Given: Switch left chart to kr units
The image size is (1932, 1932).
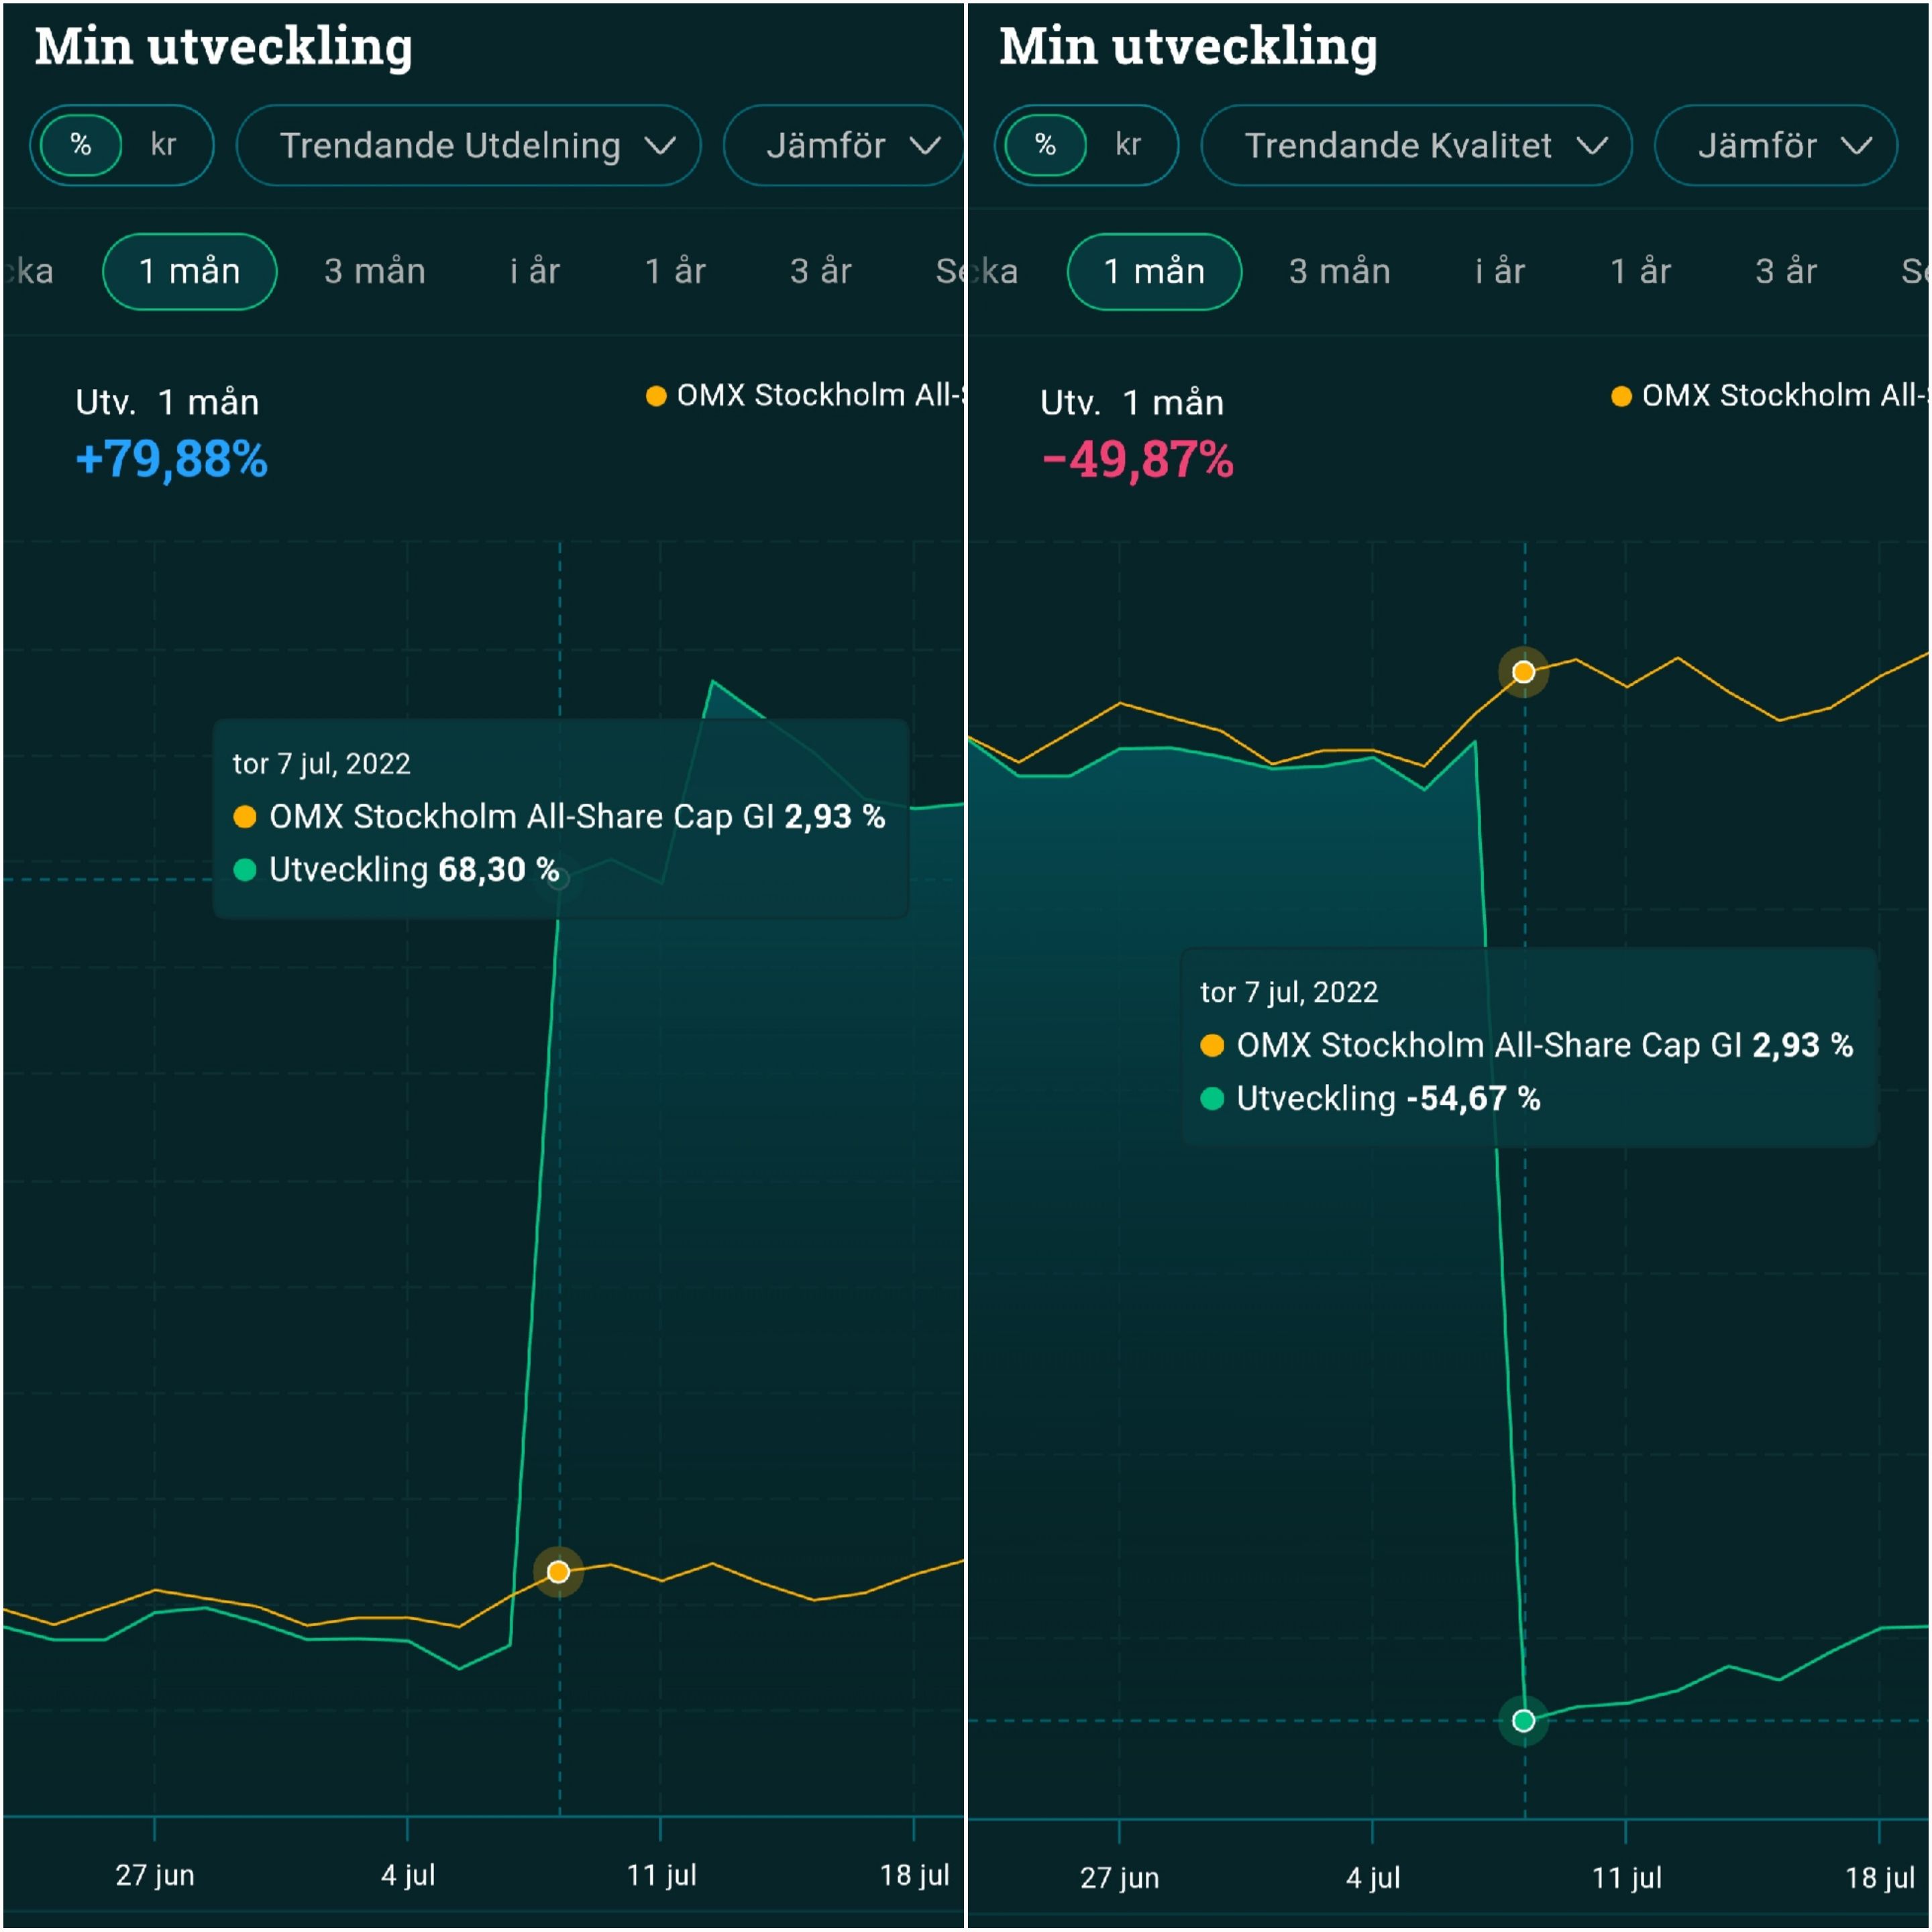Looking at the screenshot, I should 163,145.
